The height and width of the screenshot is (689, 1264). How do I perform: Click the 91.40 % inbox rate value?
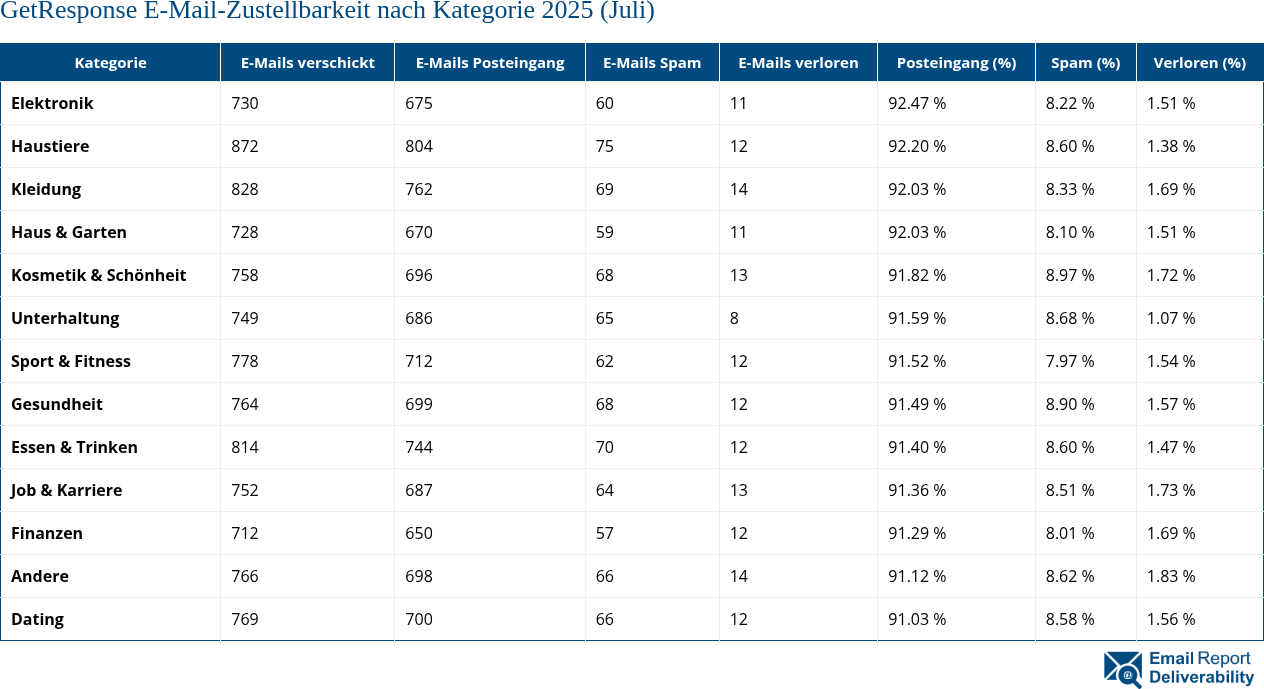click(x=917, y=447)
